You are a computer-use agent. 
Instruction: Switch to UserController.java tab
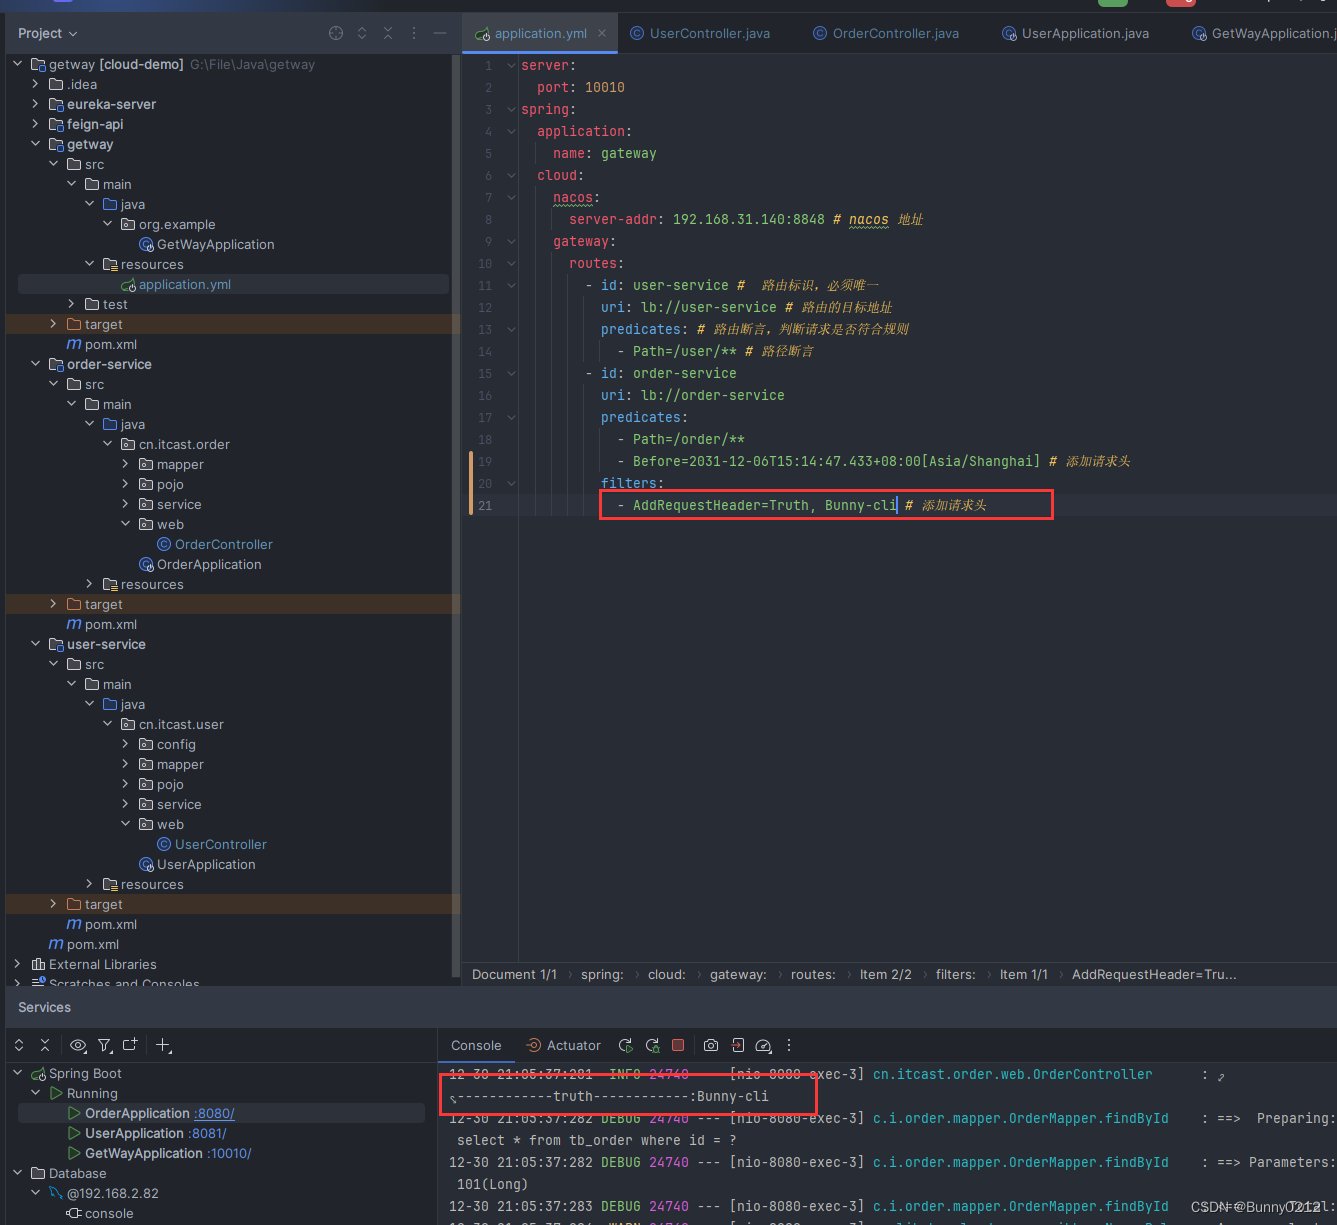(x=700, y=33)
